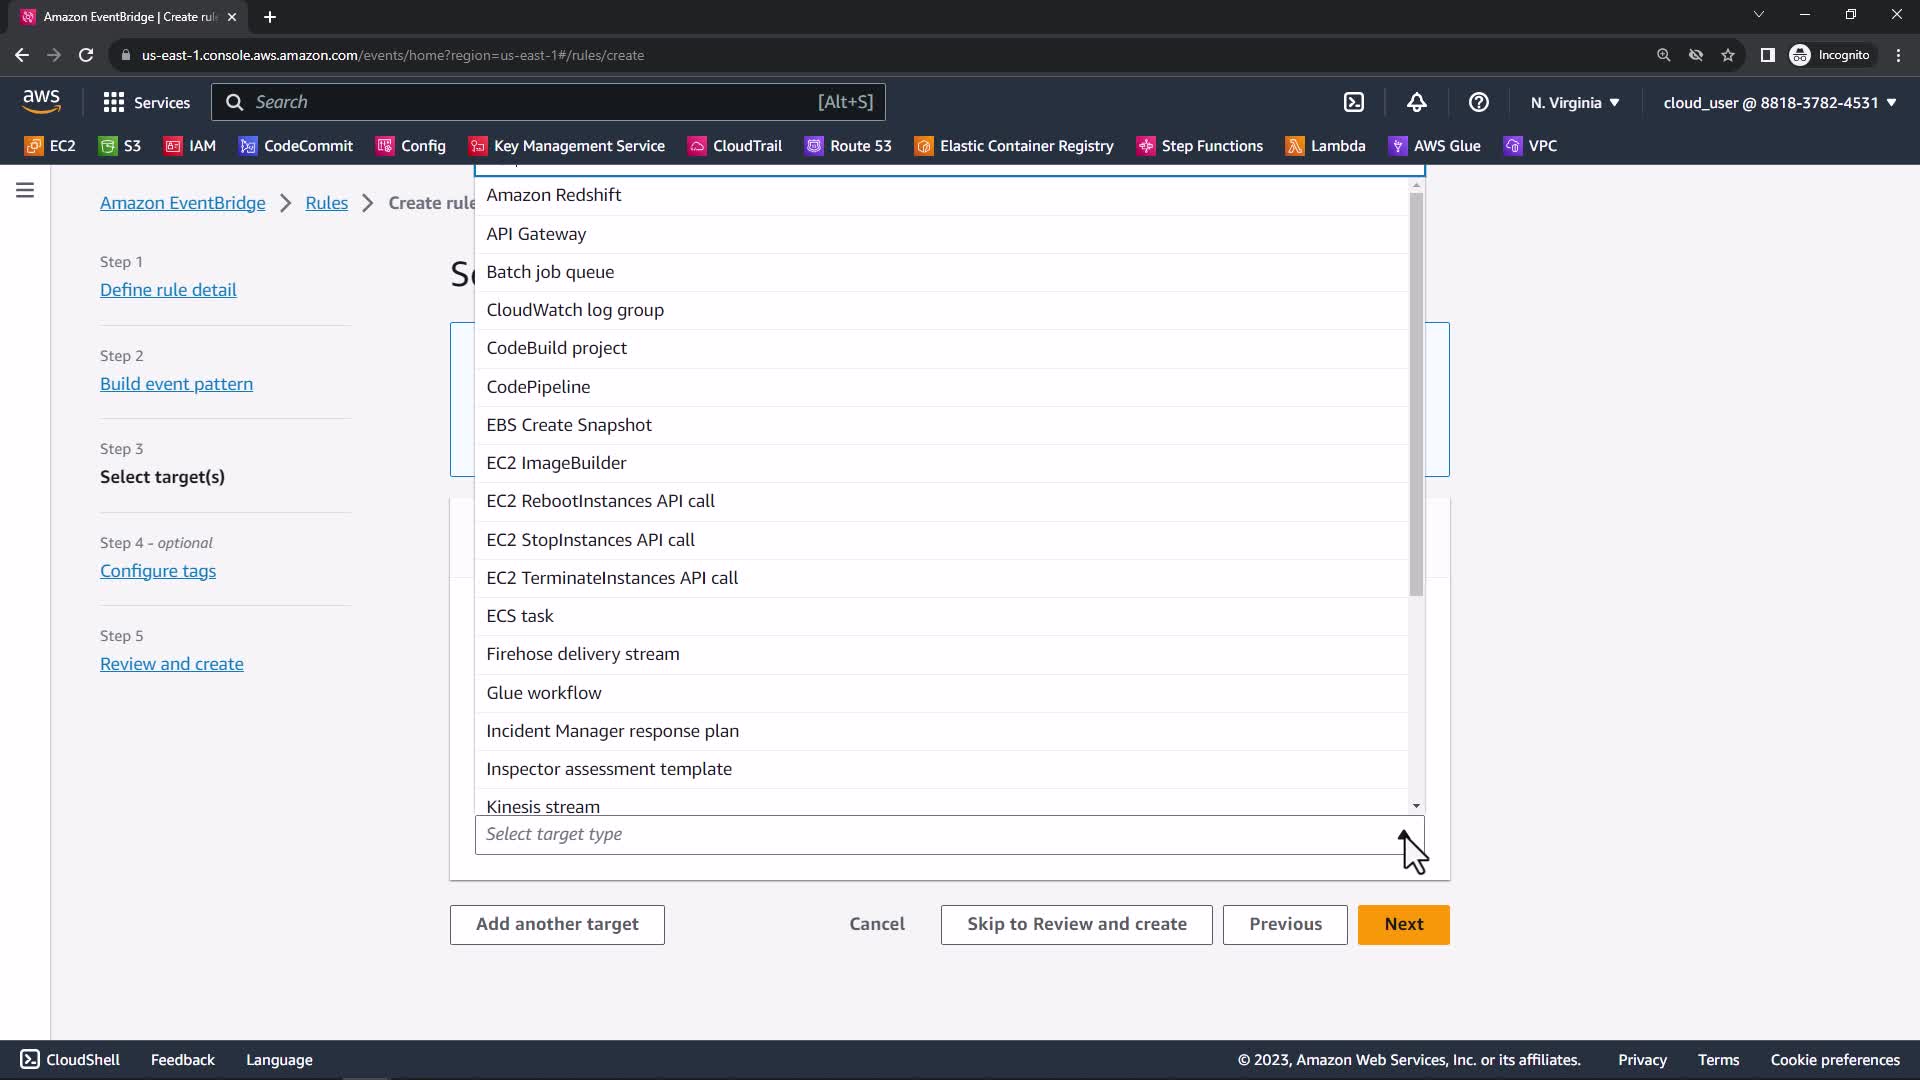Collapse the Select target type dropdown

[x=1404, y=835]
